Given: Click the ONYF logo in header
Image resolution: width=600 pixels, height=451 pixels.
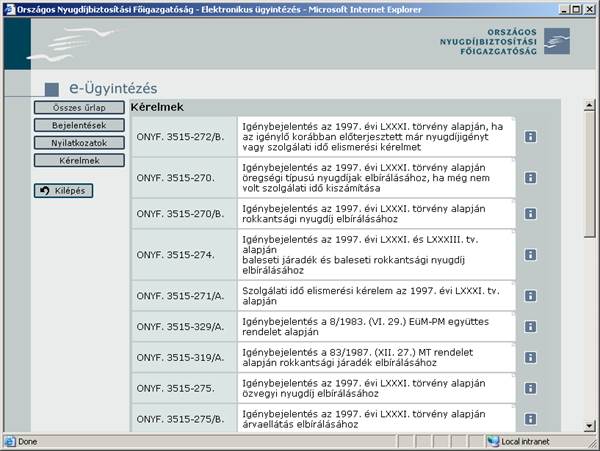Looking at the screenshot, I should pos(505,41).
